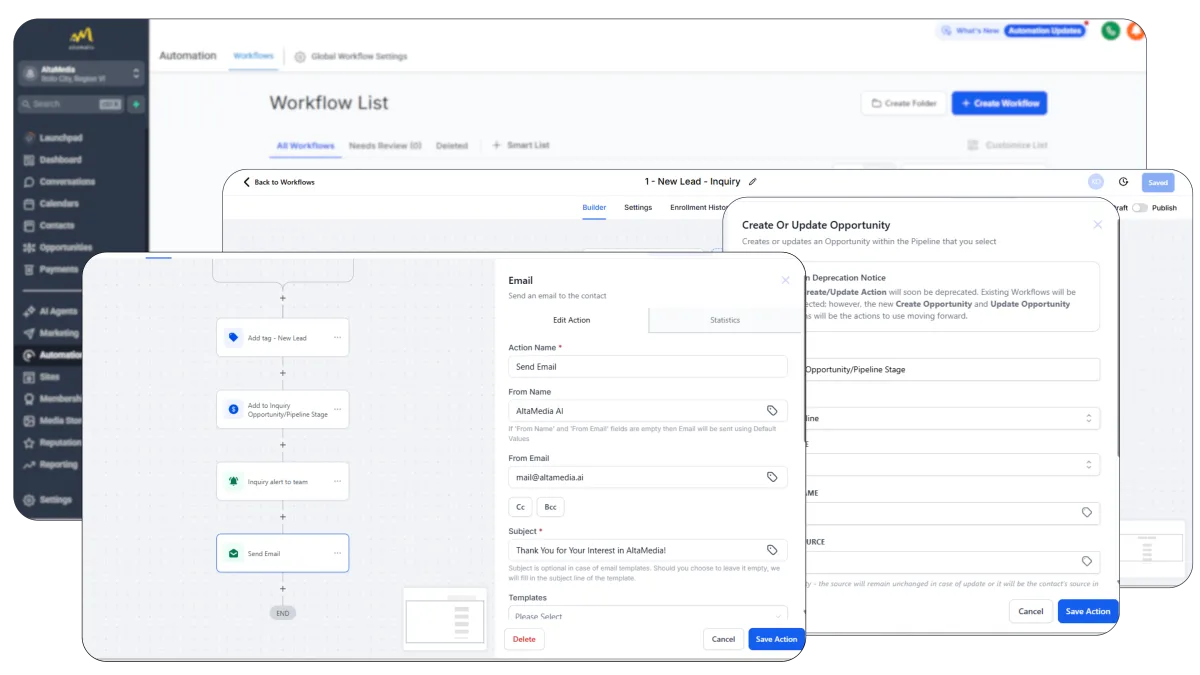Click the Bcc button
Image resolution: width=1200 pixels, height=675 pixels.
[550, 507]
